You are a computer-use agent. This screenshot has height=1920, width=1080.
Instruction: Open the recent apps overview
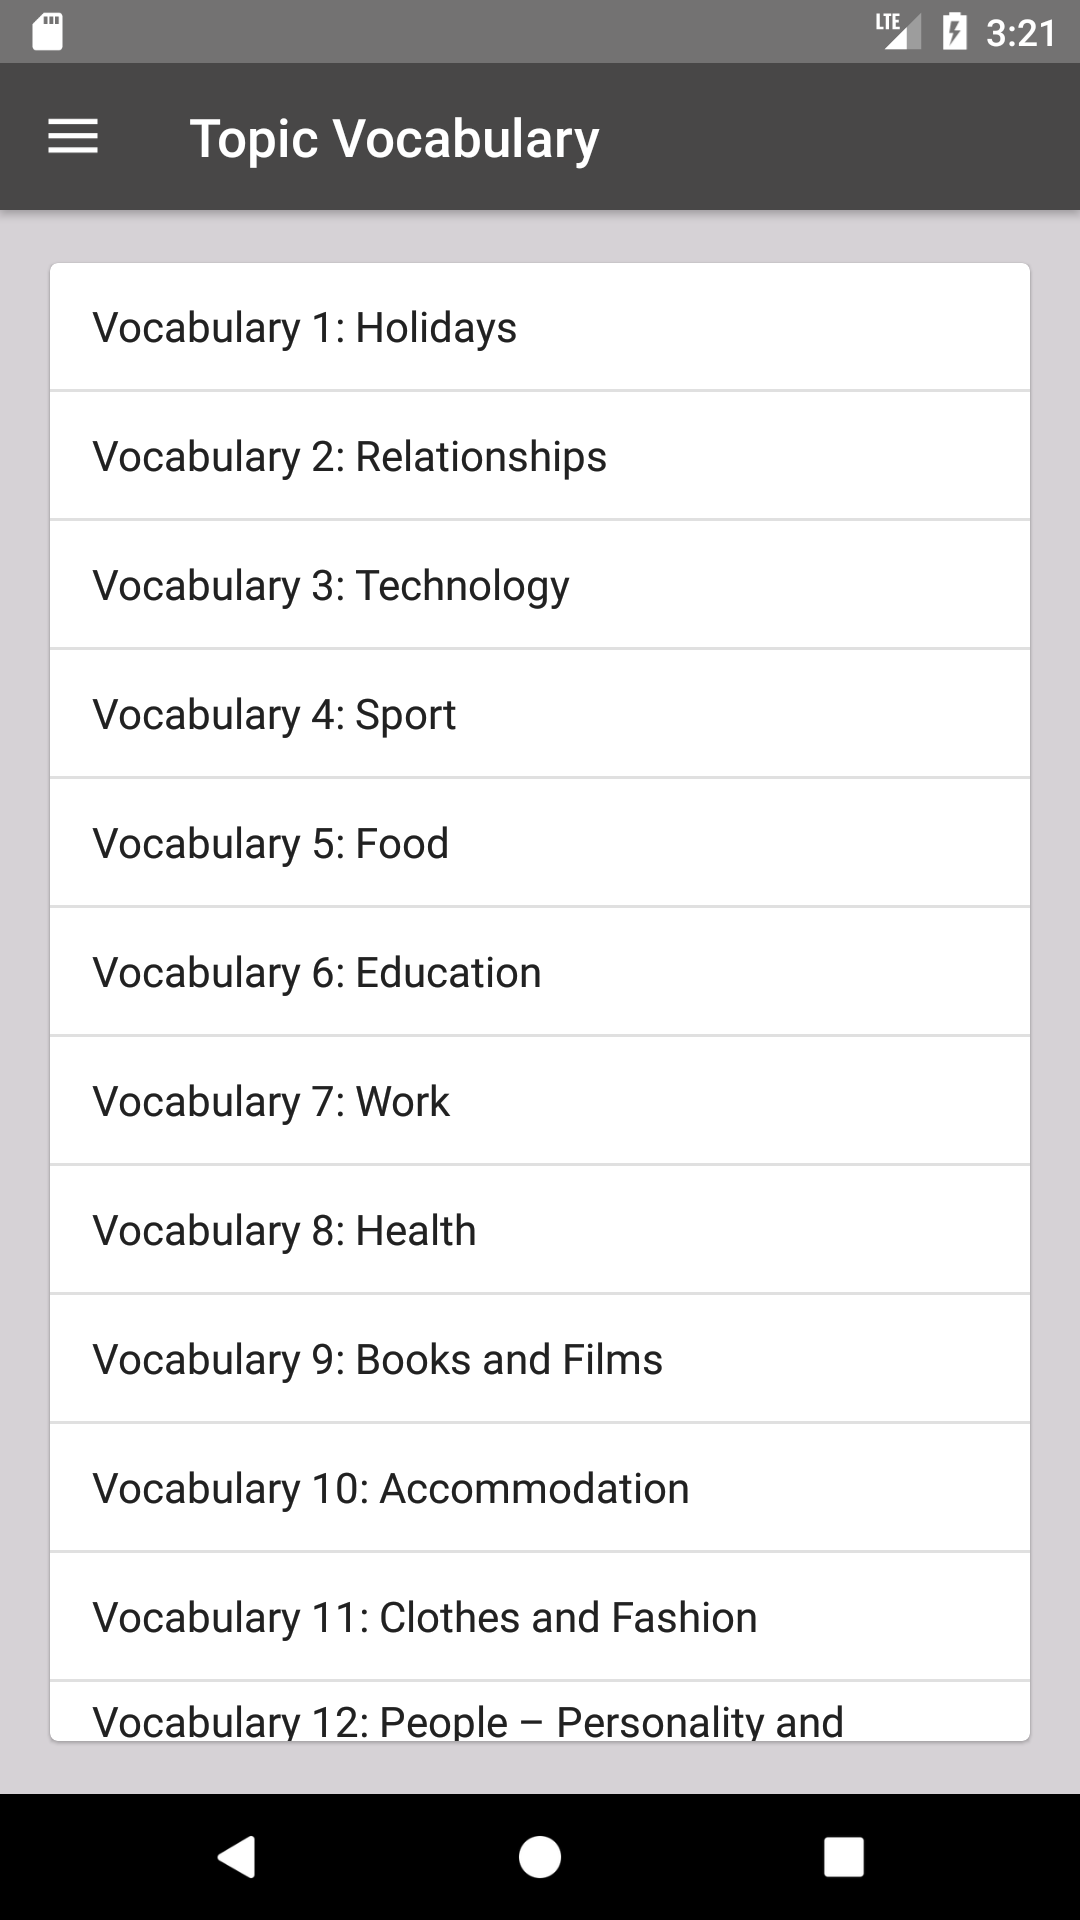[843, 1857]
